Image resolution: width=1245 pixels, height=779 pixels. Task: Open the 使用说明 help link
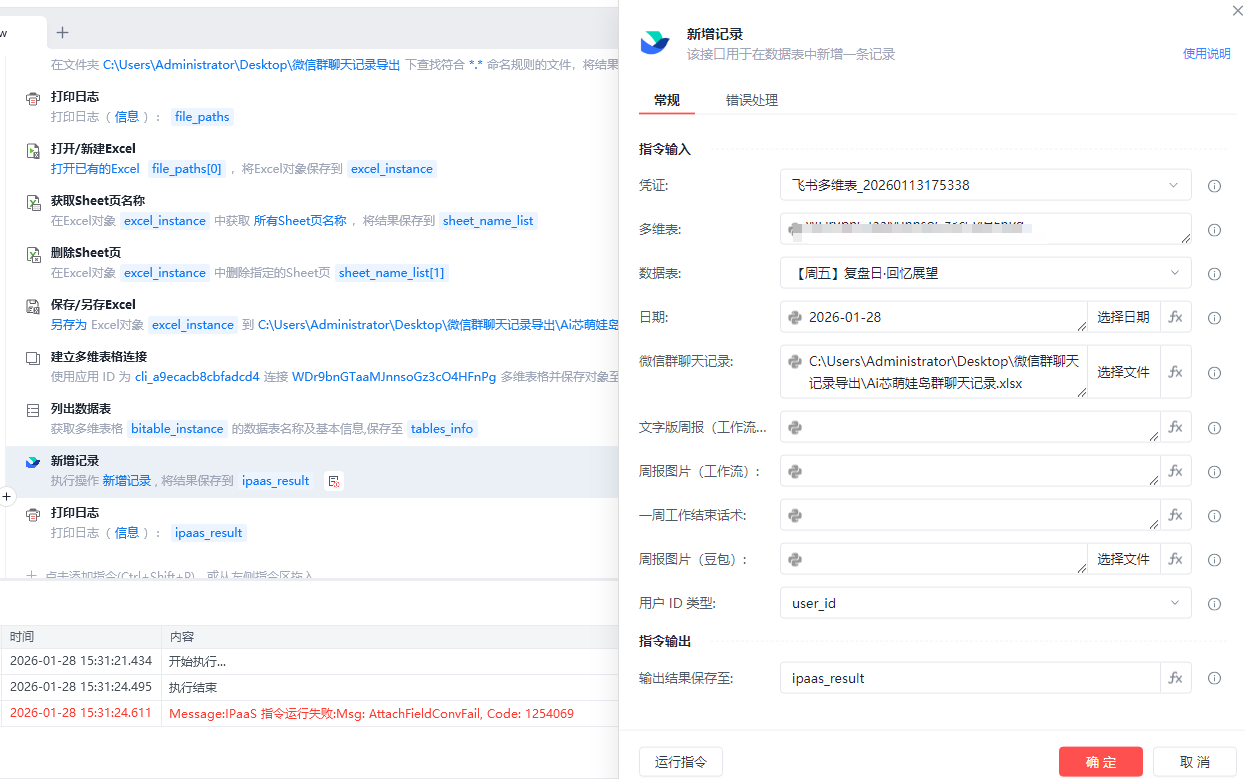click(x=1206, y=54)
